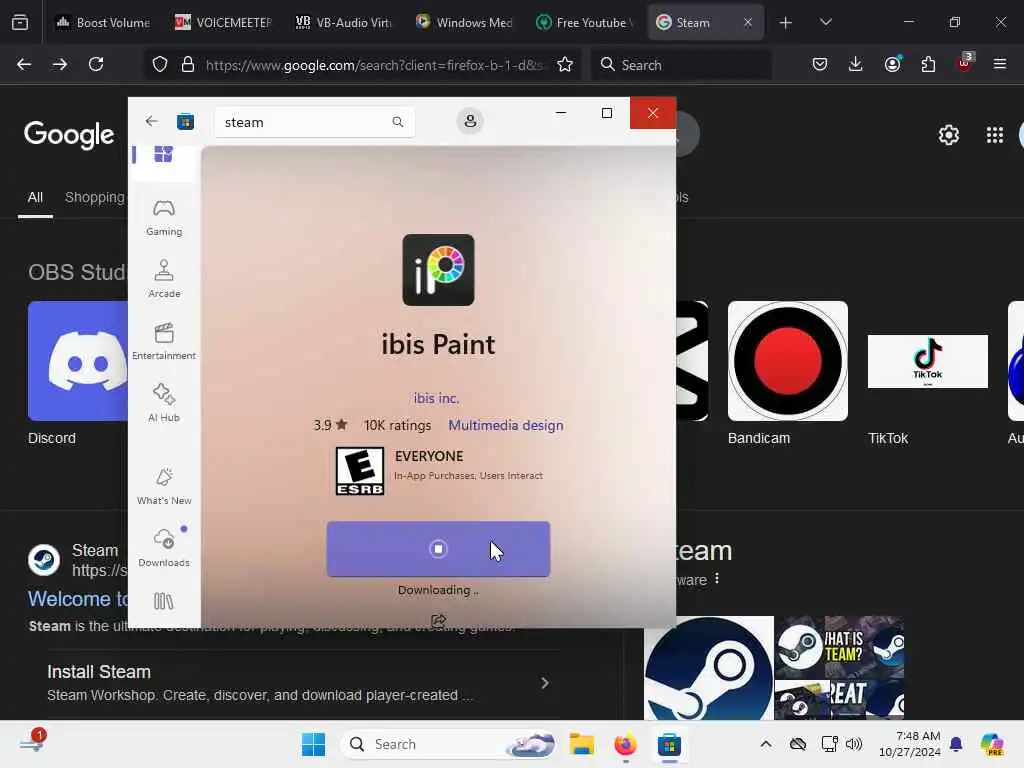
Task: Click the ESRB Everyone rating badge
Action: point(360,471)
